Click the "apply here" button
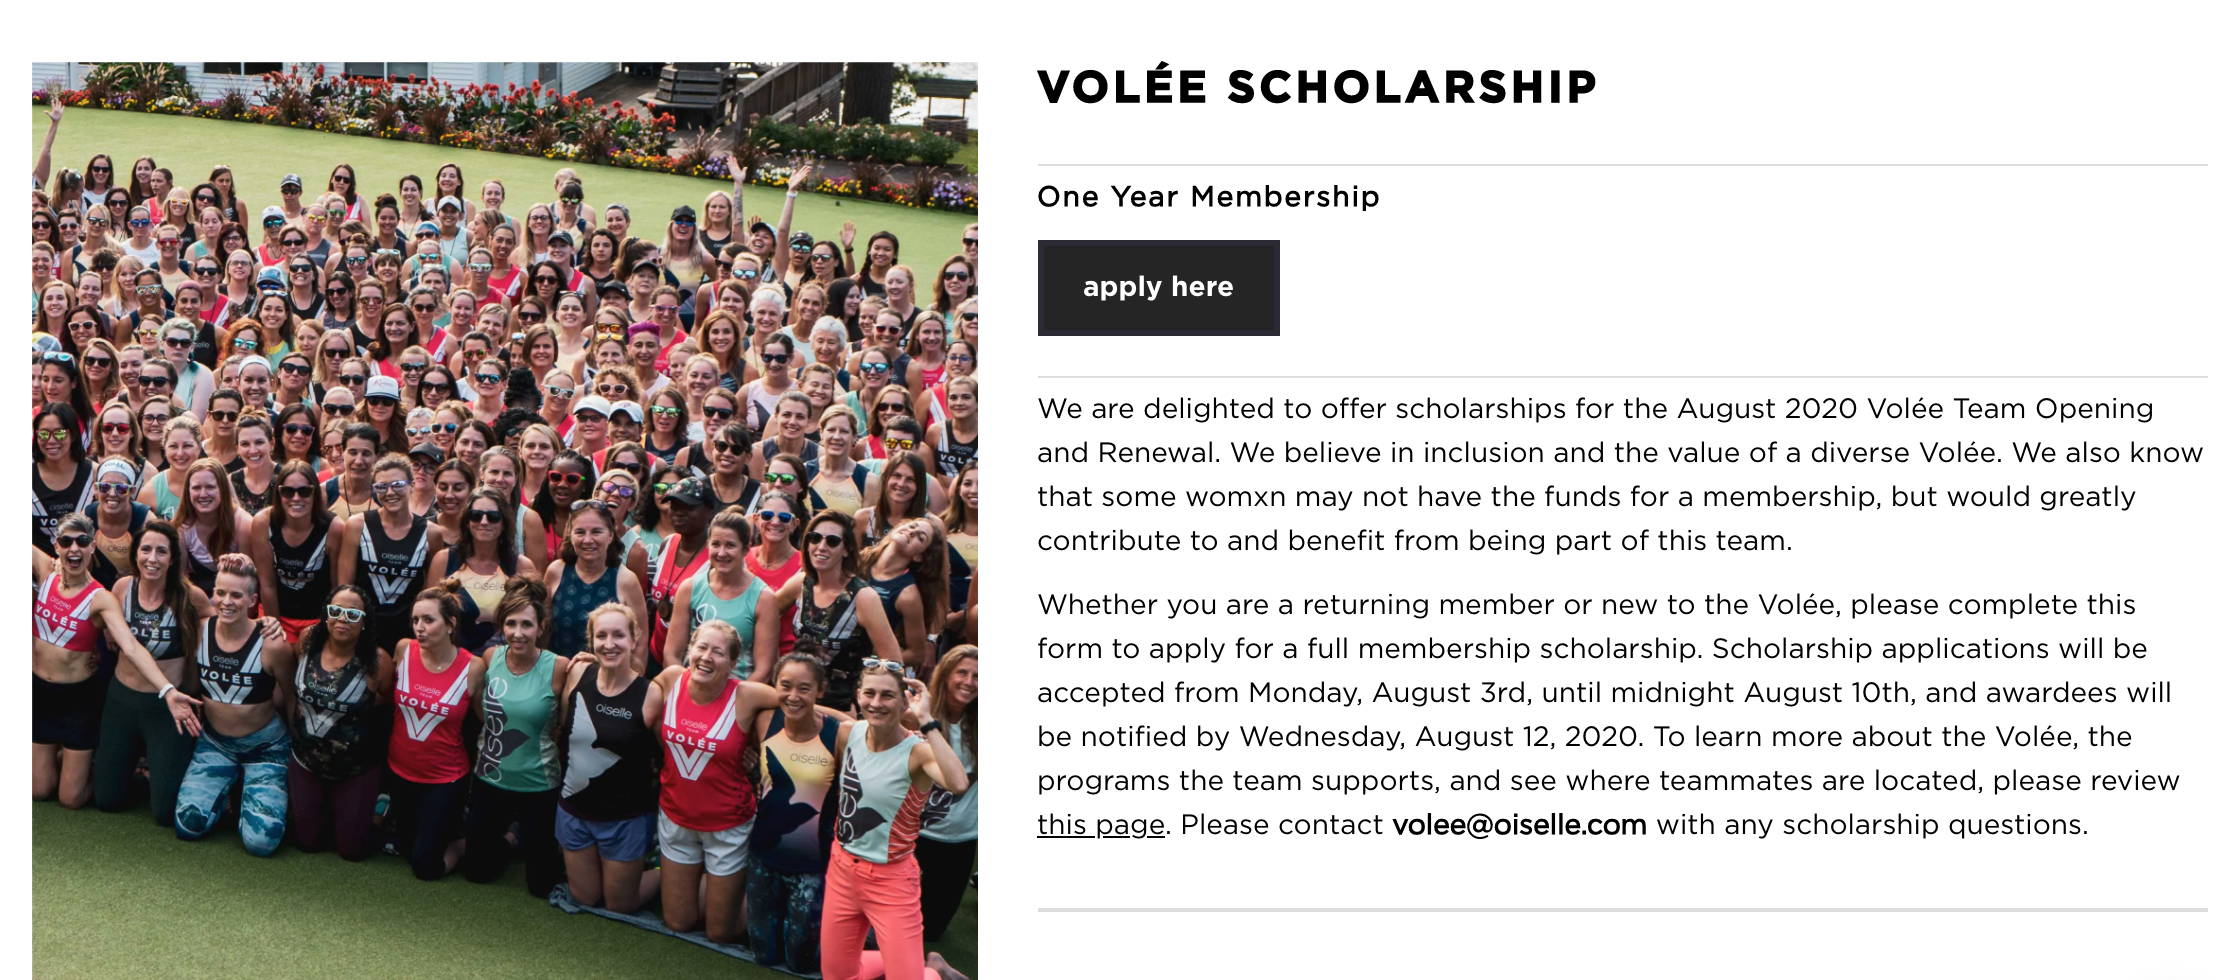 [1158, 287]
